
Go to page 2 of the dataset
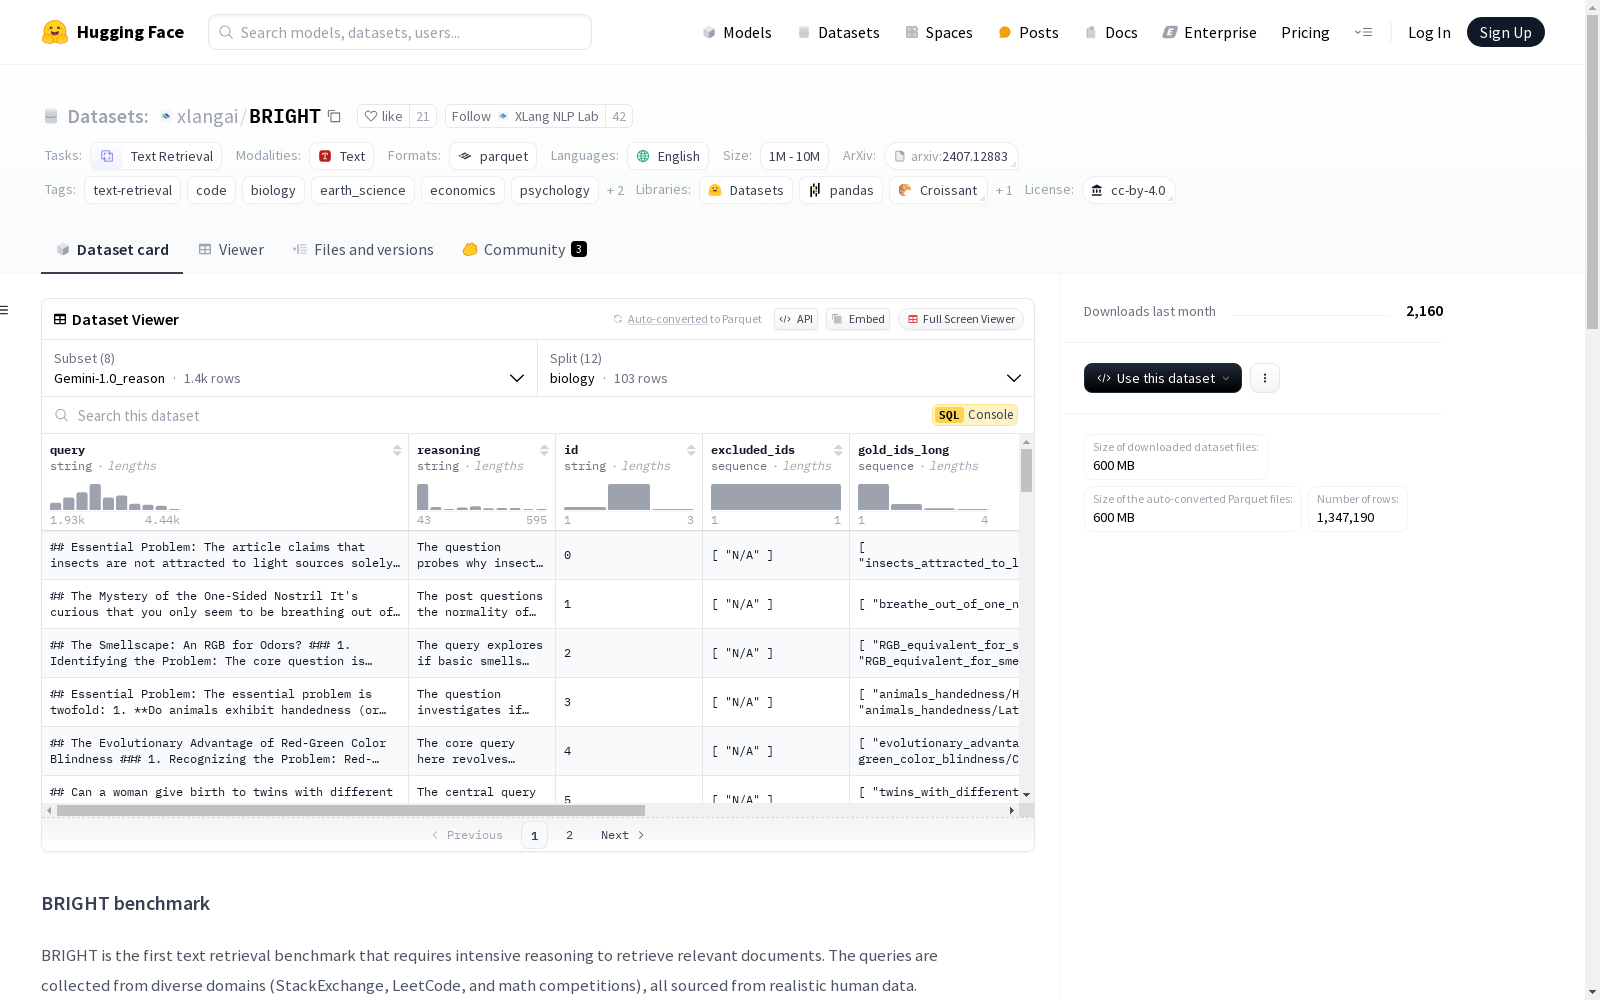pos(570,835)
